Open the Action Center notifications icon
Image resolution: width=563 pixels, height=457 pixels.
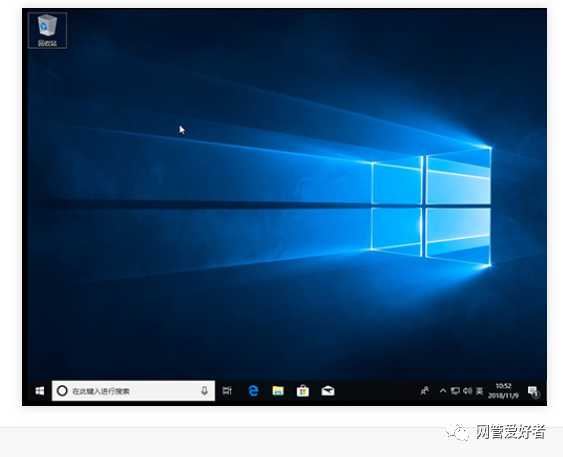click(534, 391)
